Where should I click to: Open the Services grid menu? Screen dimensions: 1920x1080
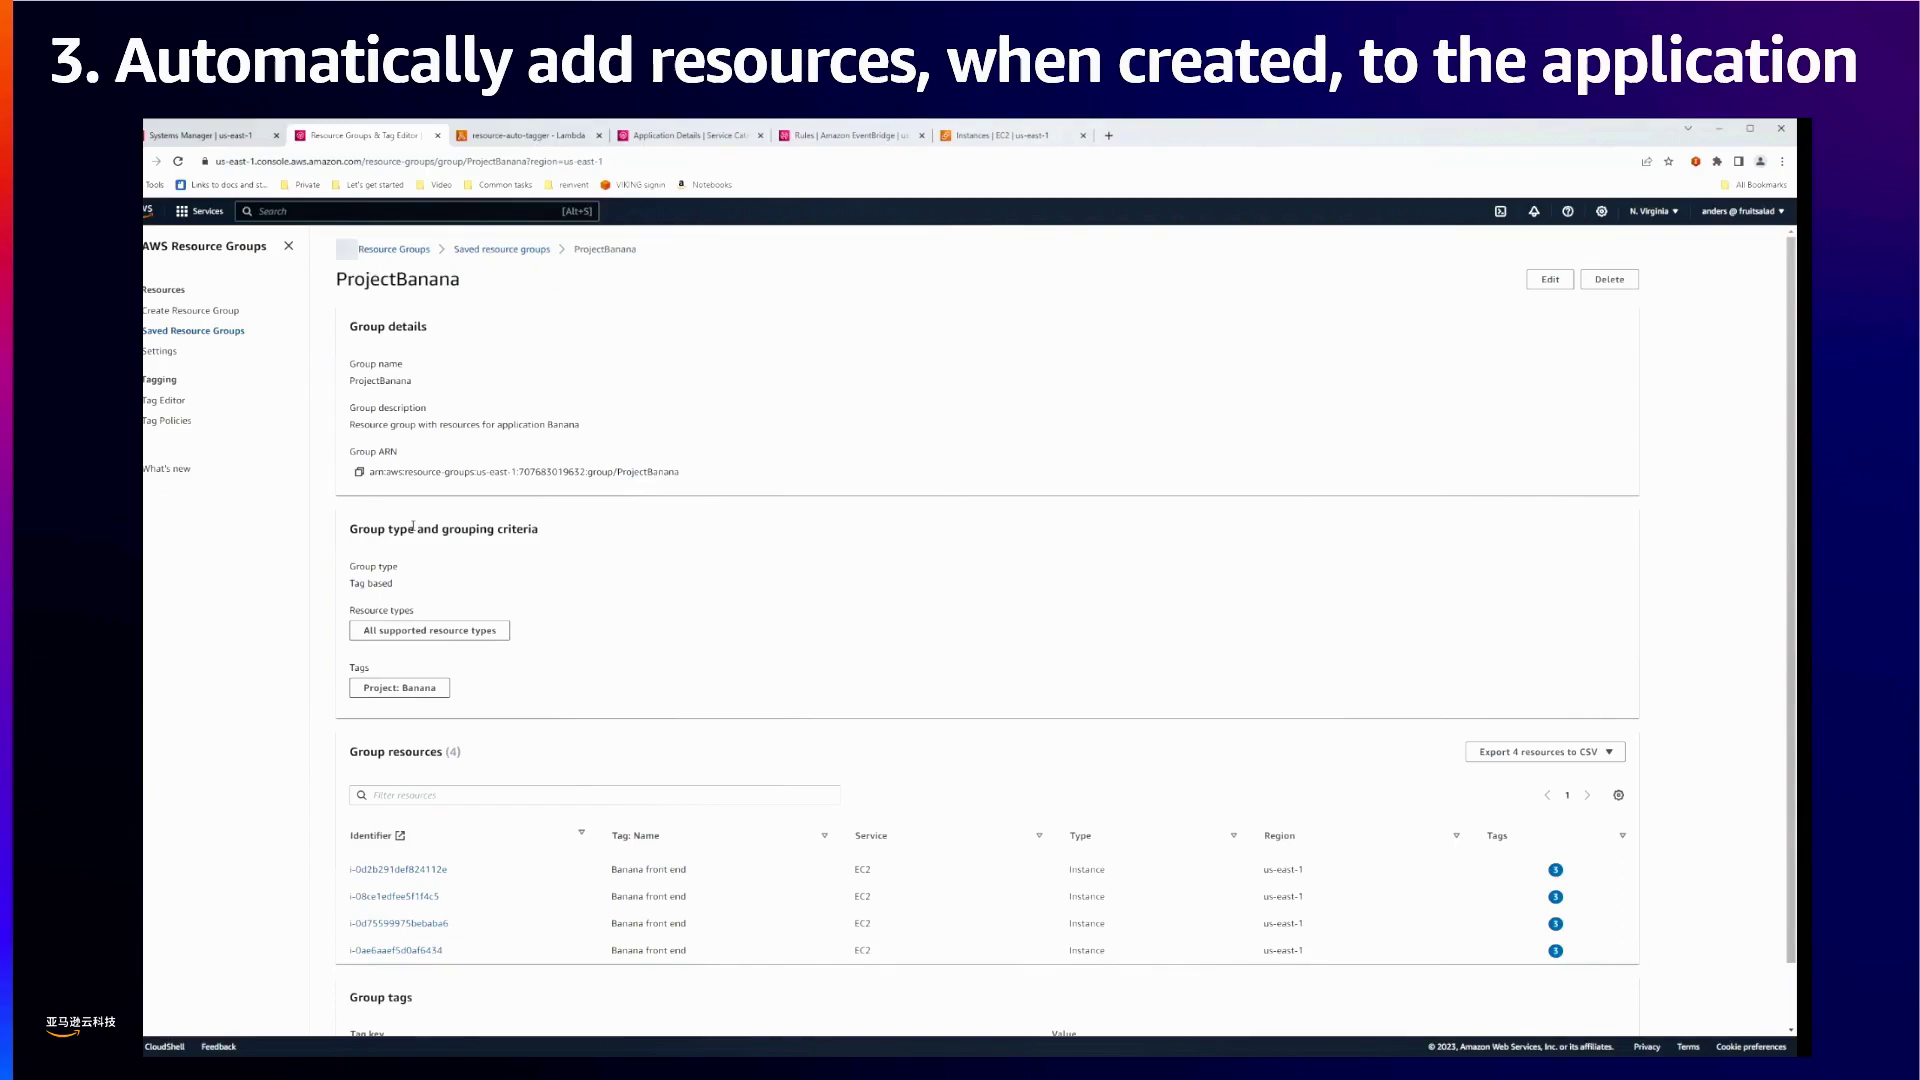click(x=199, y=211)
